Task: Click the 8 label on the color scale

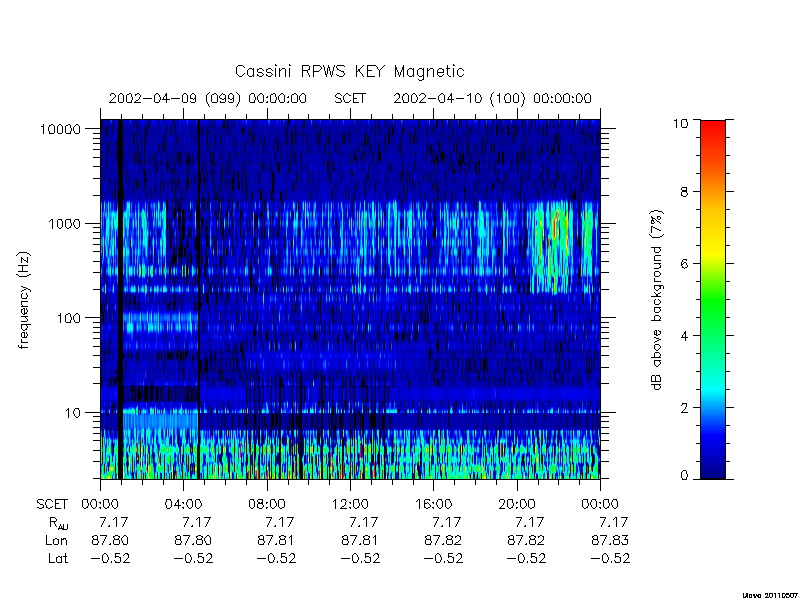Action: 684,192
